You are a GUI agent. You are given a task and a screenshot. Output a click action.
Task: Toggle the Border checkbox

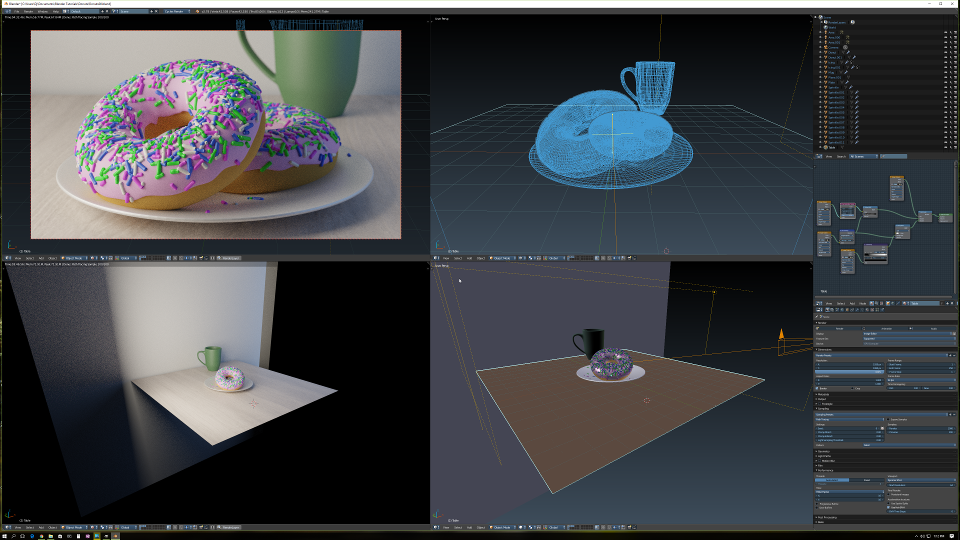(817, 388)
